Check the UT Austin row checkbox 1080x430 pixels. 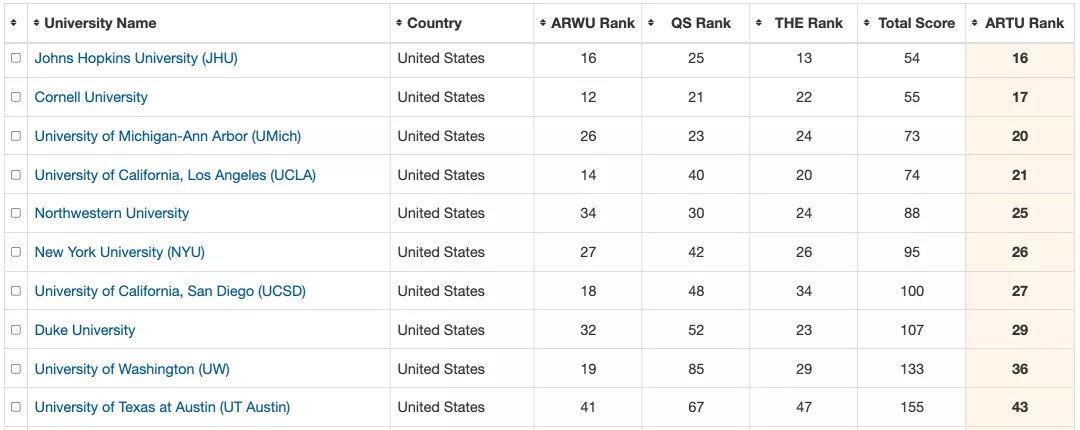pyautogui.click(x=16, y=407)
